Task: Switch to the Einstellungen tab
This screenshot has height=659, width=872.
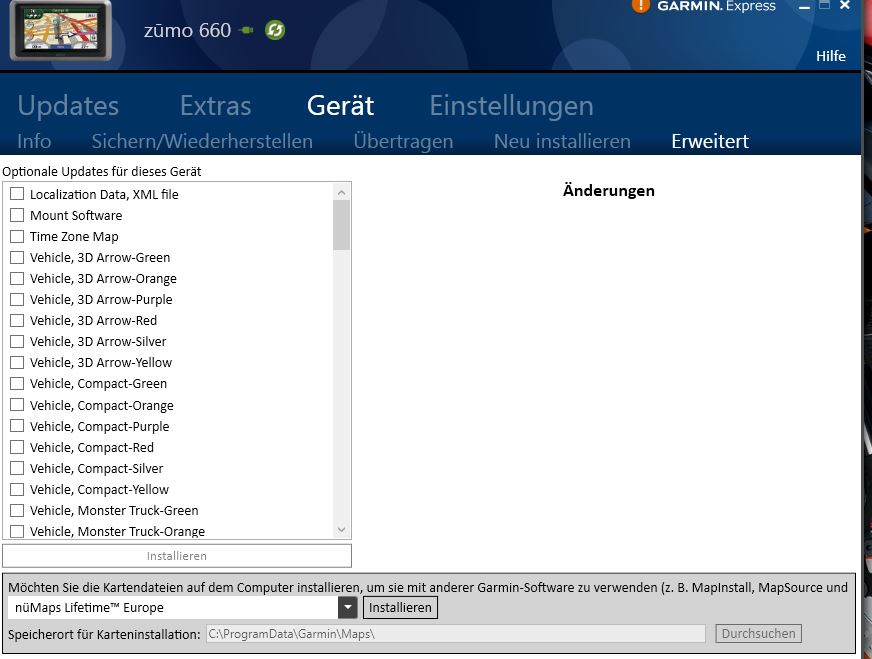Action: [511, 105]
